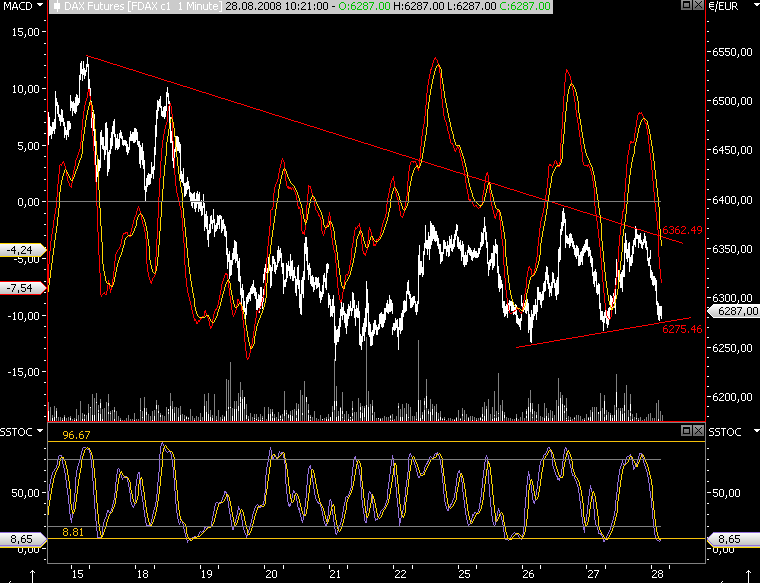Click date label 27 on time axis
The image size is (760, 583).
pos(593,574)
